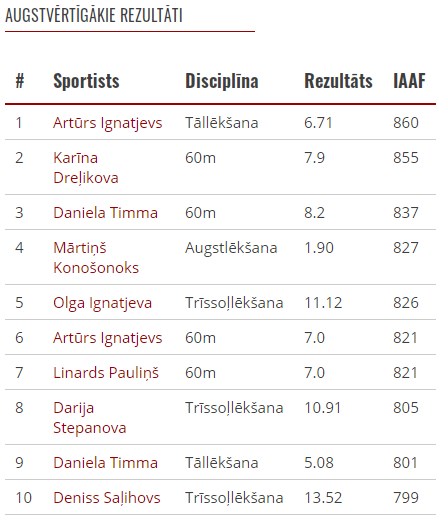Click the # rank column header
448x524 pixels.
click(x=20, y=81)
